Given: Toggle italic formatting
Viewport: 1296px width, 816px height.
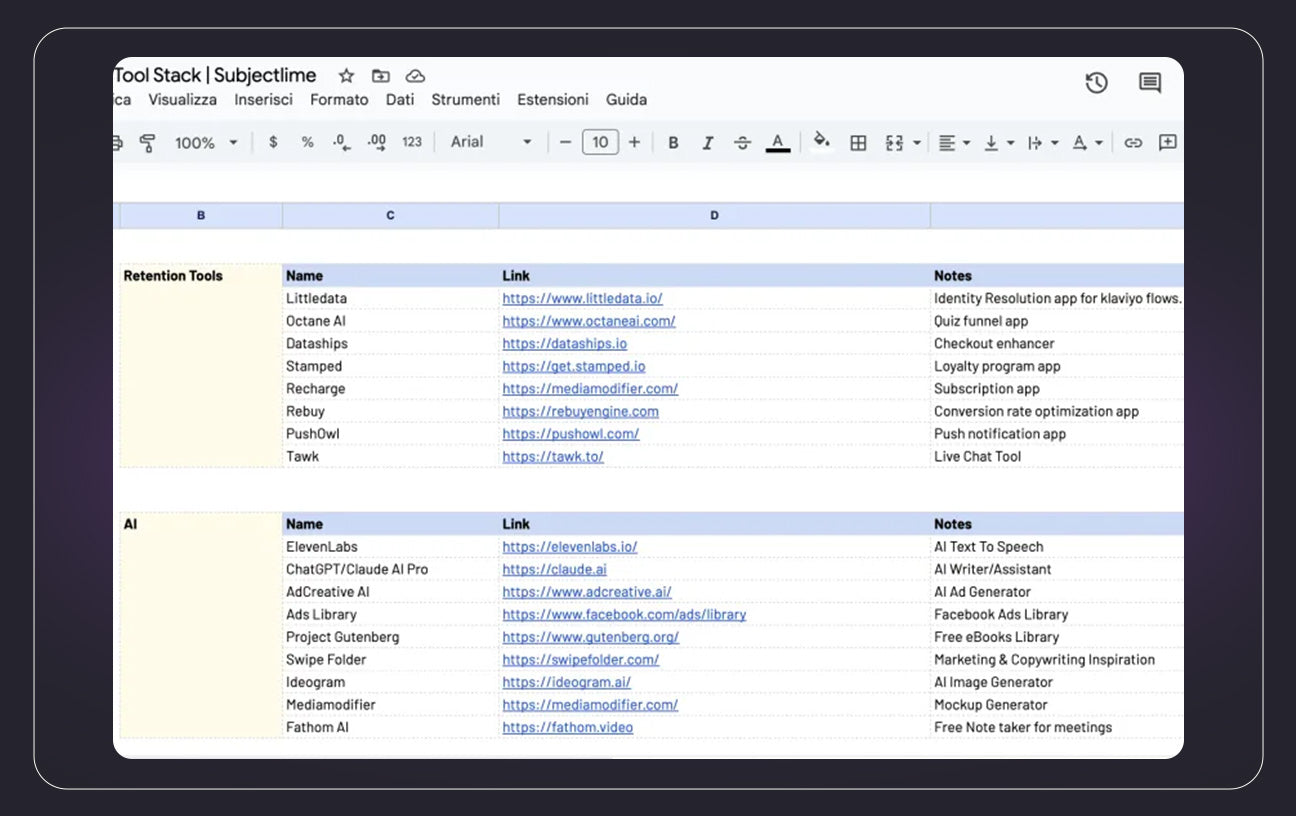Looking at the screenshot, I should point(707,143).
